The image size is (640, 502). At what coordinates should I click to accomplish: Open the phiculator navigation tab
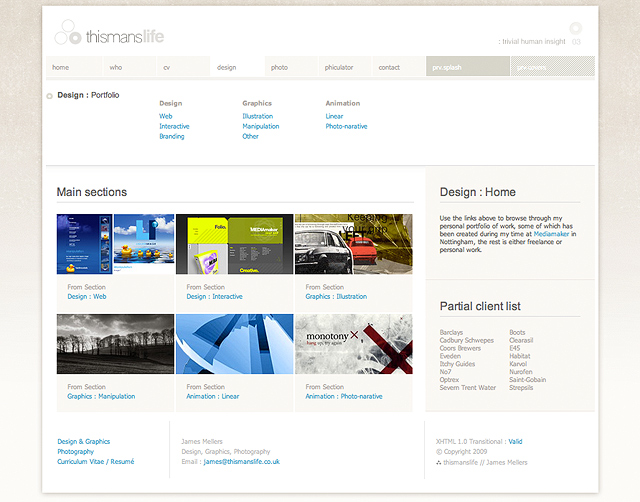(345, 67)
